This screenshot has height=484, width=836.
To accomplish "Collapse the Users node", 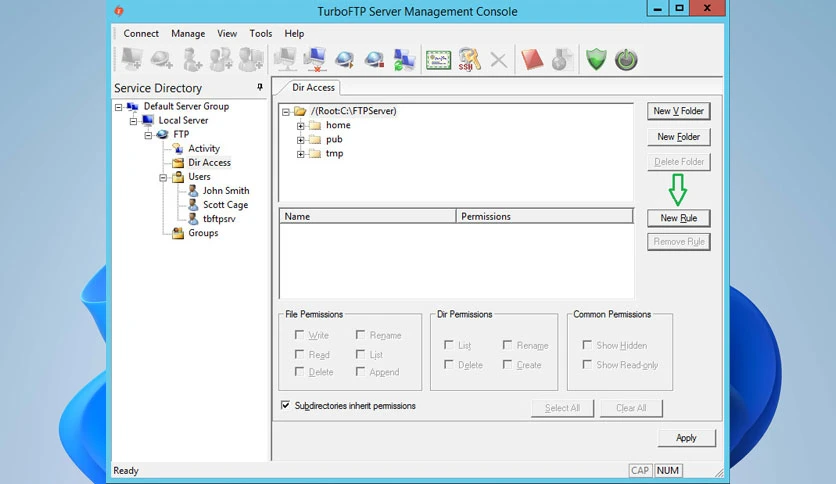I will (x=163, y=178).
